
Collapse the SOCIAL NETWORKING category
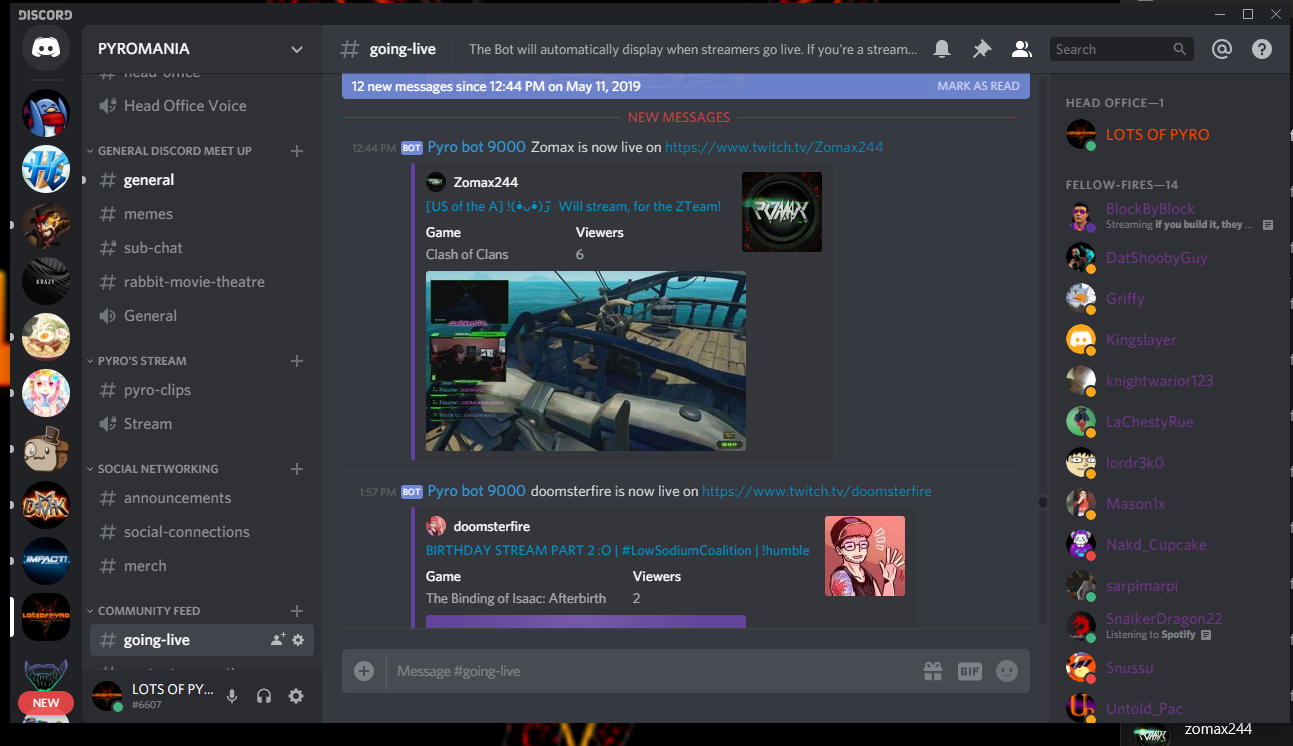point(157,469)
